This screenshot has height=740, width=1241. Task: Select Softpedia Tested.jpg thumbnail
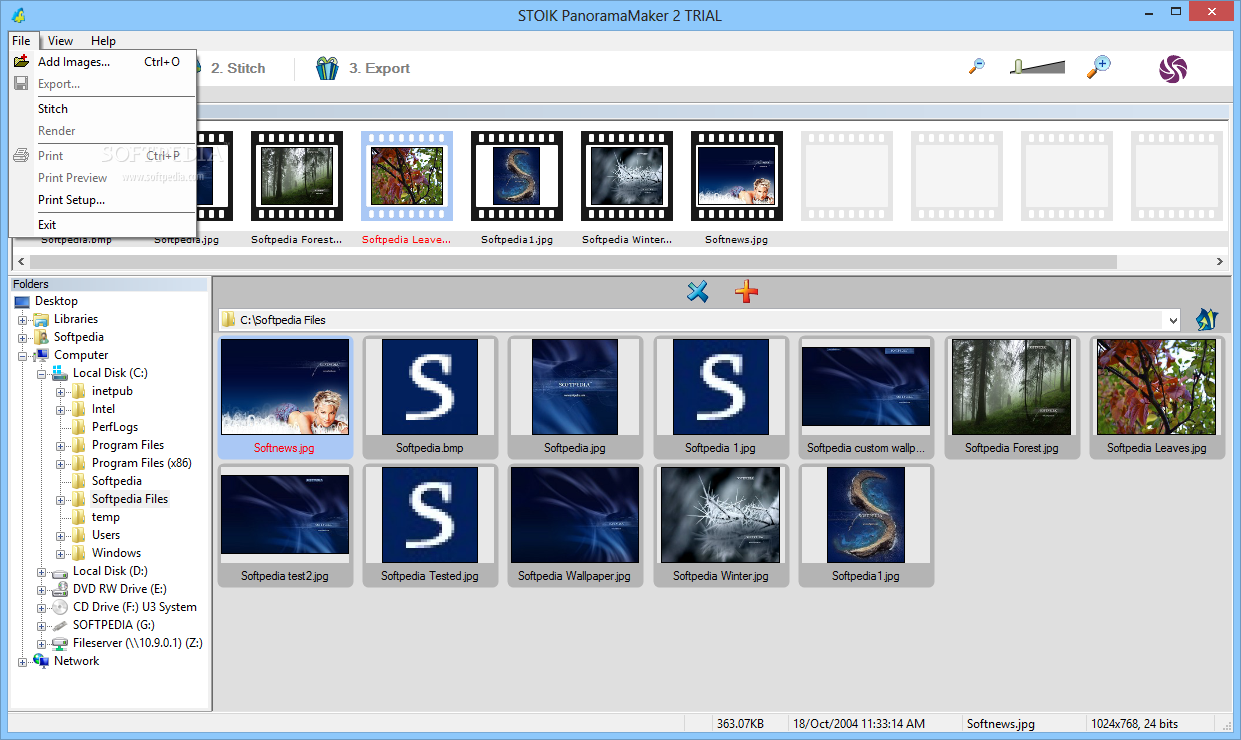(x=430, y=525)
